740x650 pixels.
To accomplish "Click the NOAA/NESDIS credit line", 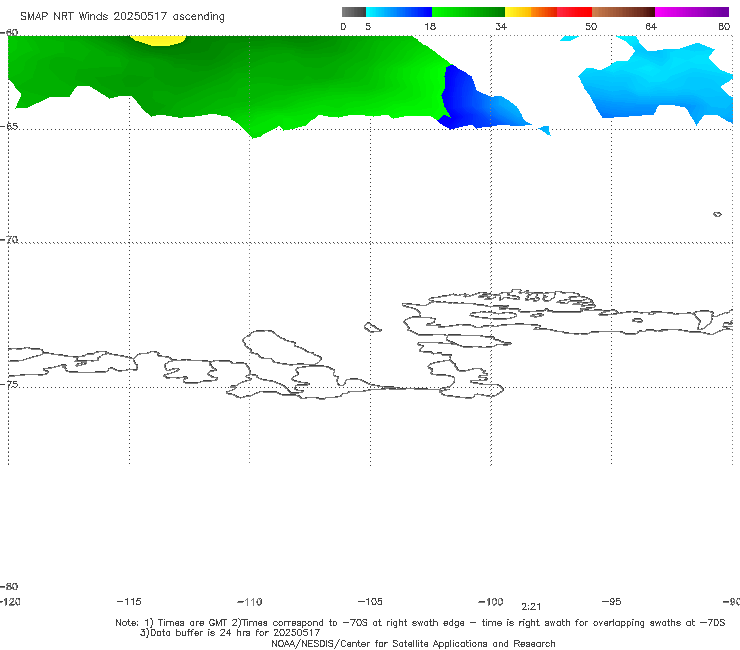I will pos(413,643).
